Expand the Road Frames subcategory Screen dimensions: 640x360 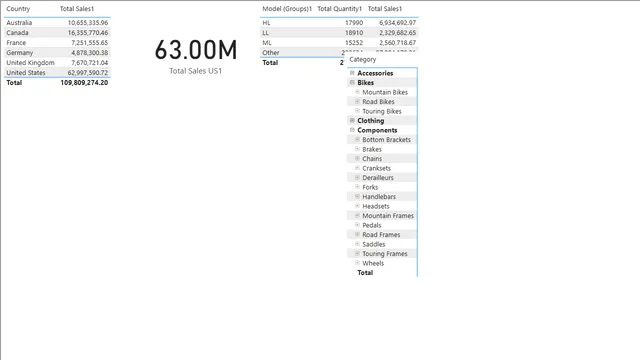pos(357,235)
